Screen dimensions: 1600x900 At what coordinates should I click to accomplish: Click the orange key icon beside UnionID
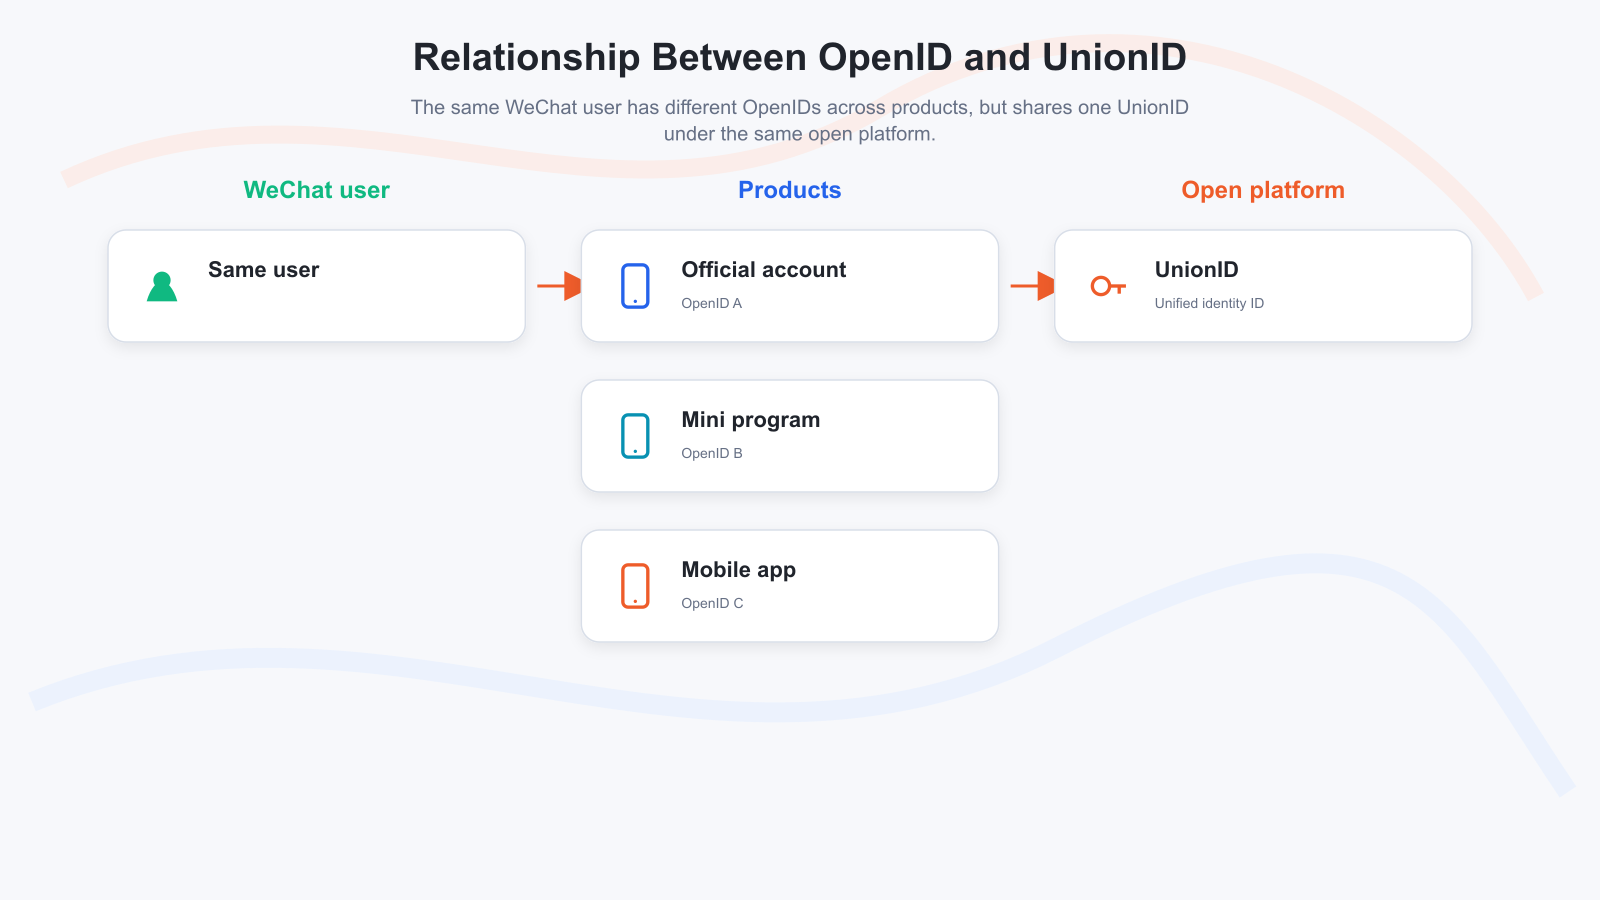click(x=1108, y=287)
